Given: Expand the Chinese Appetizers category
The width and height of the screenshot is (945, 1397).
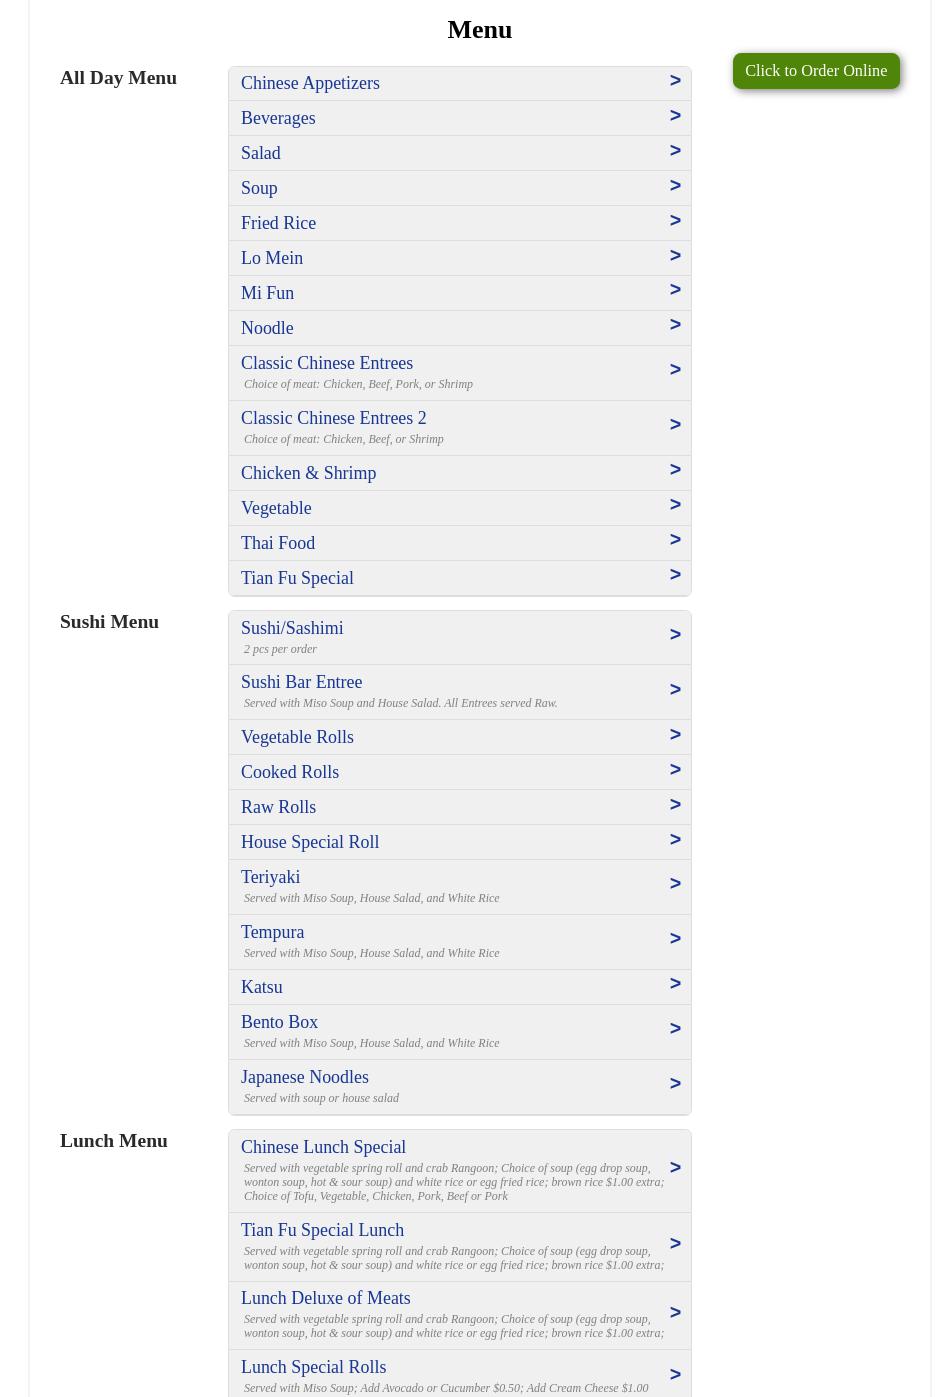Looking at the screenshot, I should (x=310, y=83).
